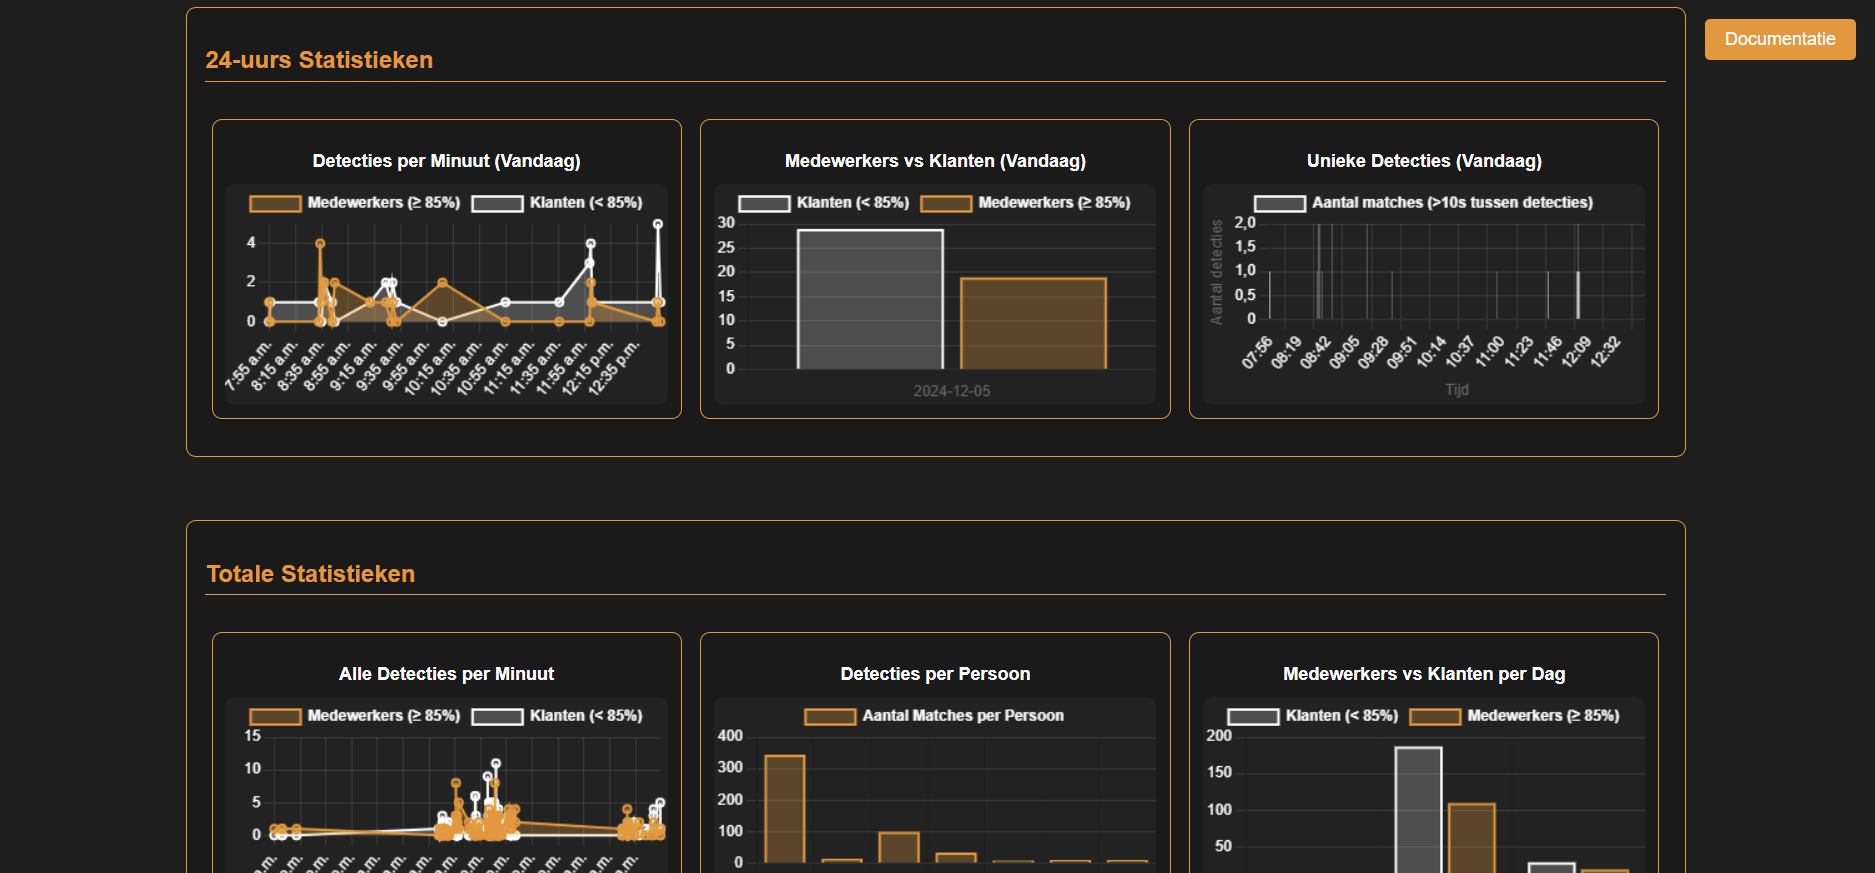This screenshot has height=873, width=1875.
Task: Click the orange Medewerkers bar for 2024-12-05
Action: coord(1033,324)
